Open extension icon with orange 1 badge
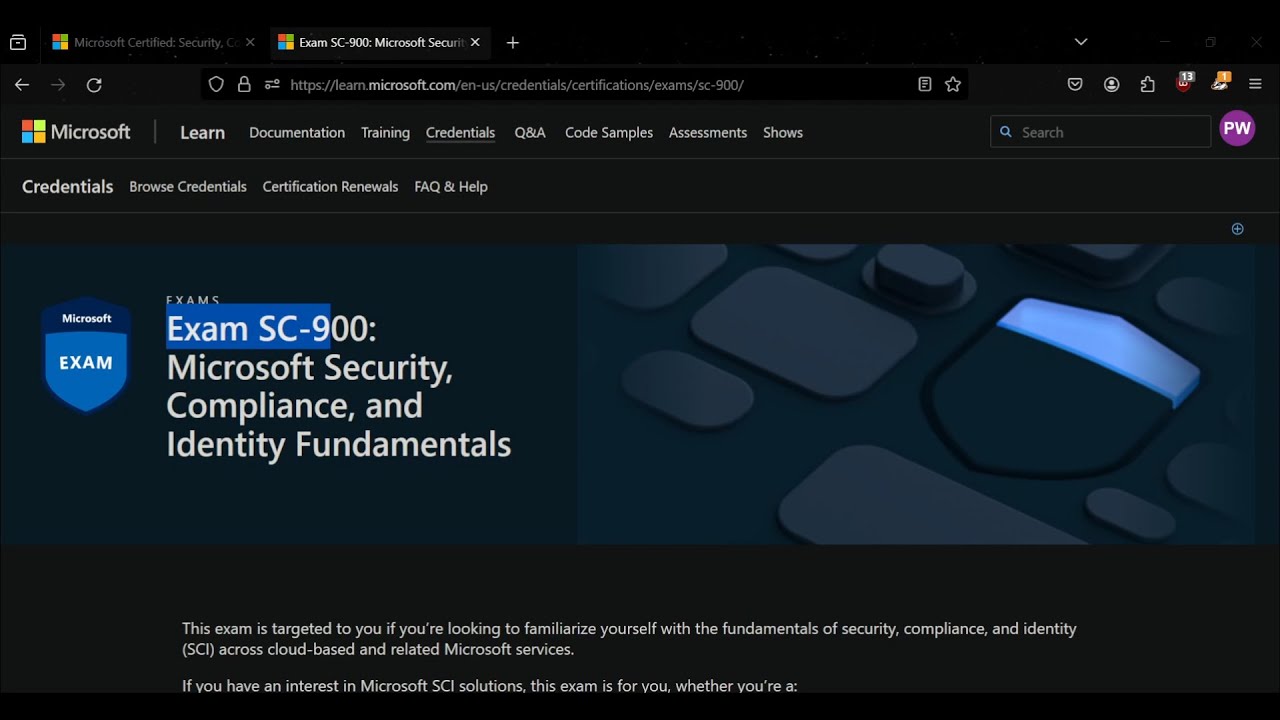The width and height of the screenshot is (1280, 720). click(1220, 83)
